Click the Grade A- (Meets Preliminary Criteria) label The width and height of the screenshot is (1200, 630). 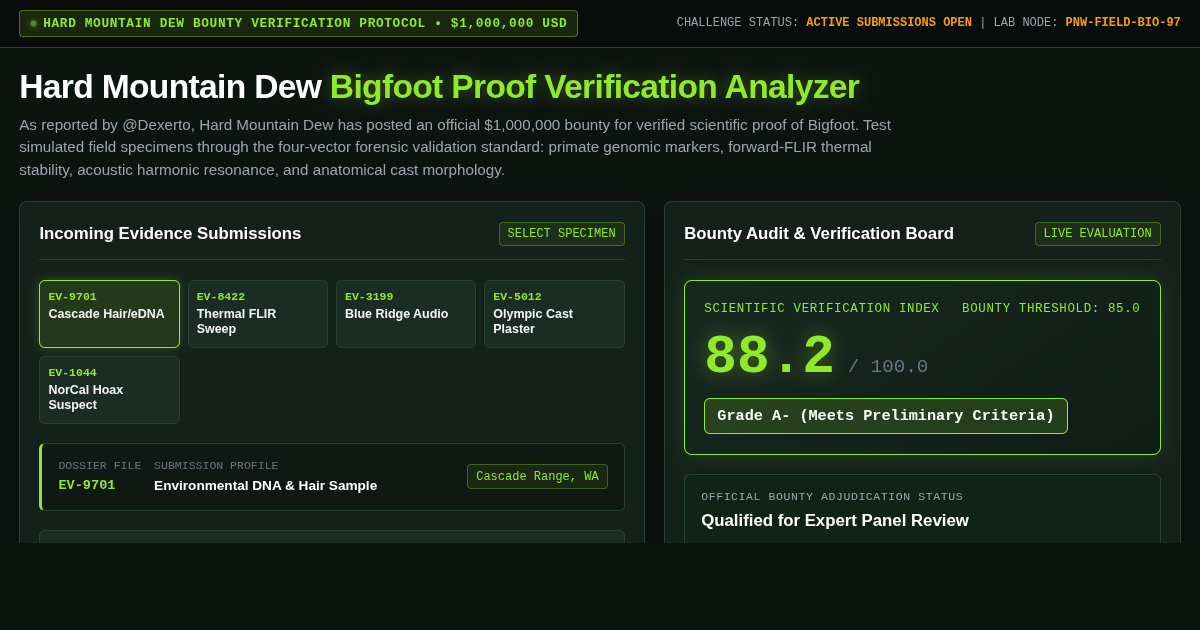(x=886, y=416)
